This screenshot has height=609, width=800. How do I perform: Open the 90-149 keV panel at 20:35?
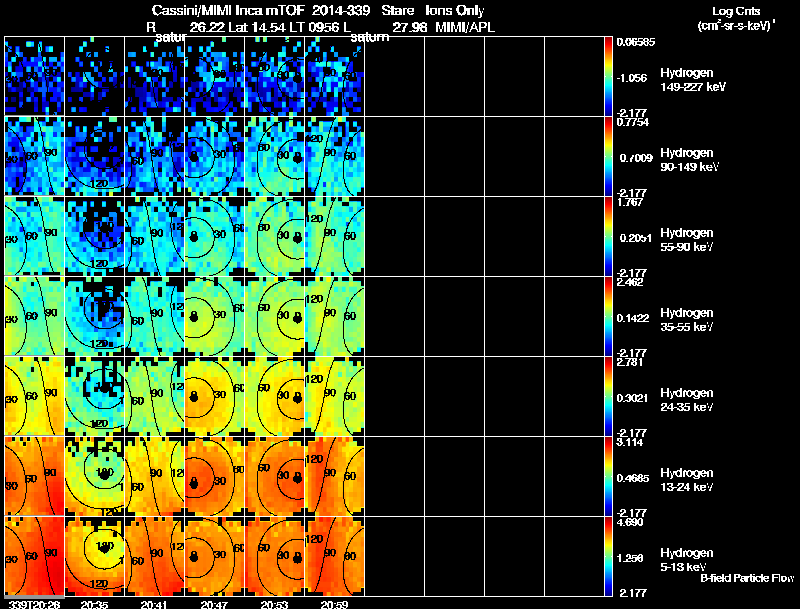pyautogui.click(x=95, y=157)
